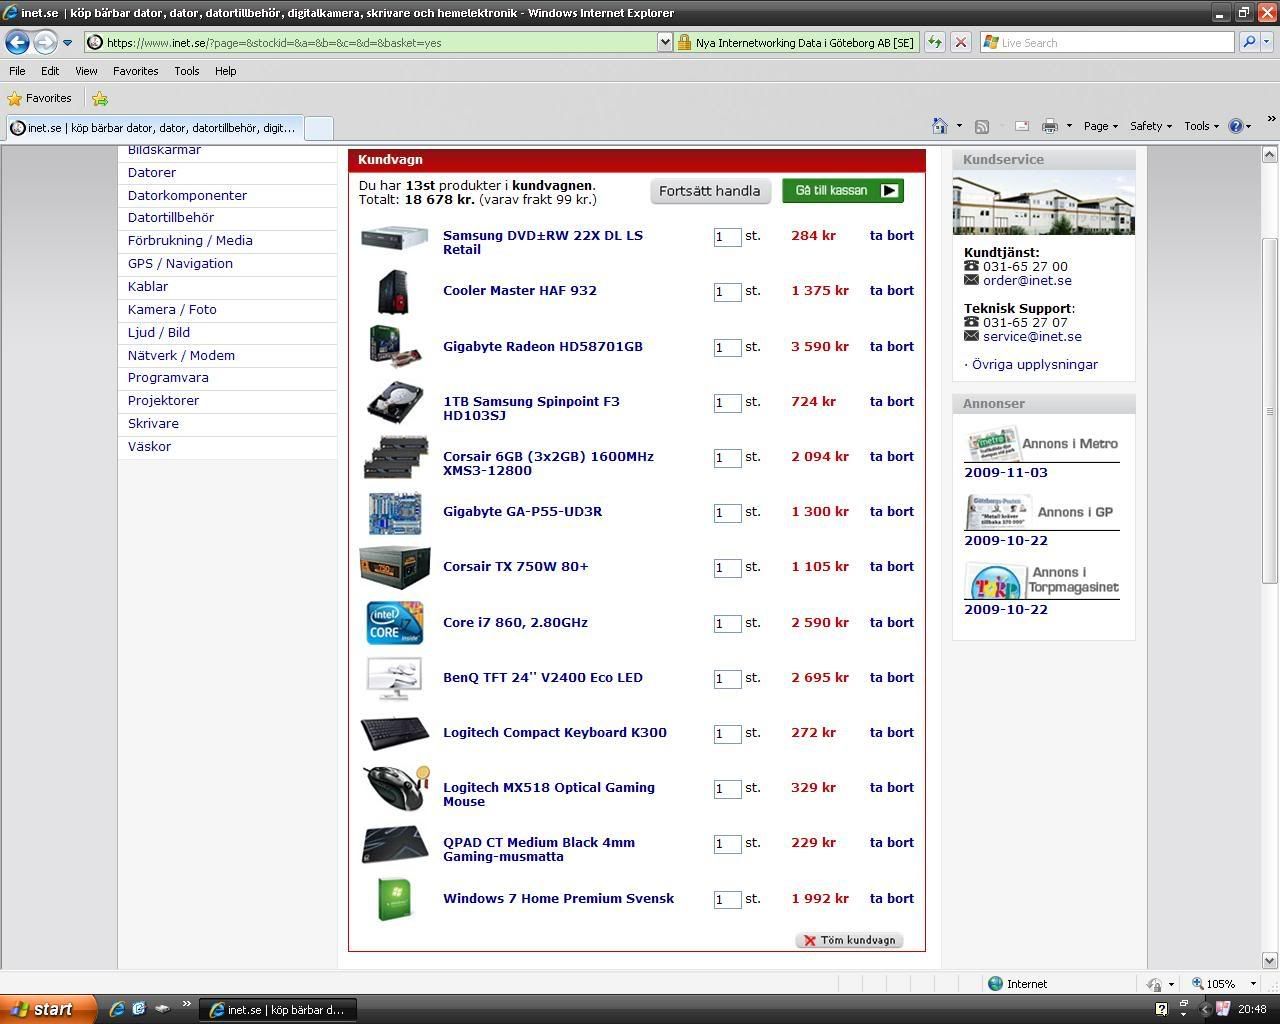Click the Read Mail envelope icon

[x=1021, y=126]
